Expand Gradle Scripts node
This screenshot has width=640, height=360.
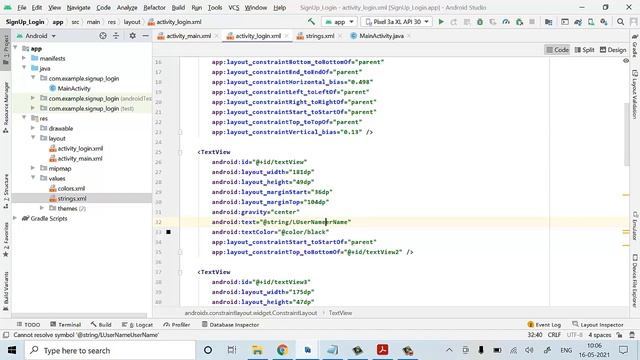pos(15,218)
